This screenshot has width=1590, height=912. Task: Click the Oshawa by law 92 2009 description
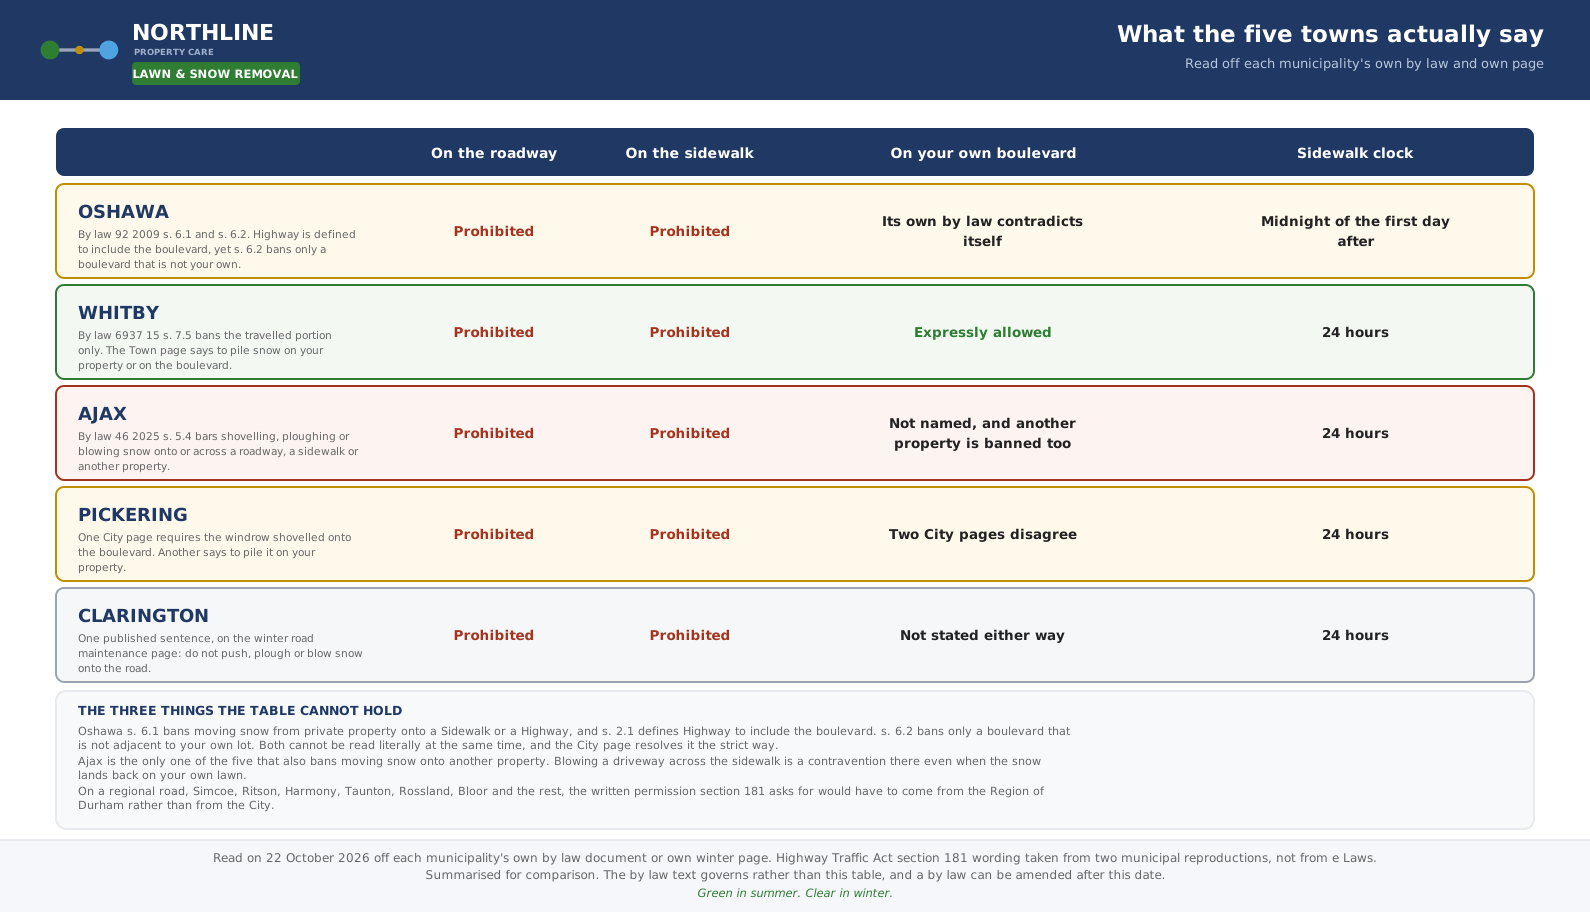[x=217, y=249]
